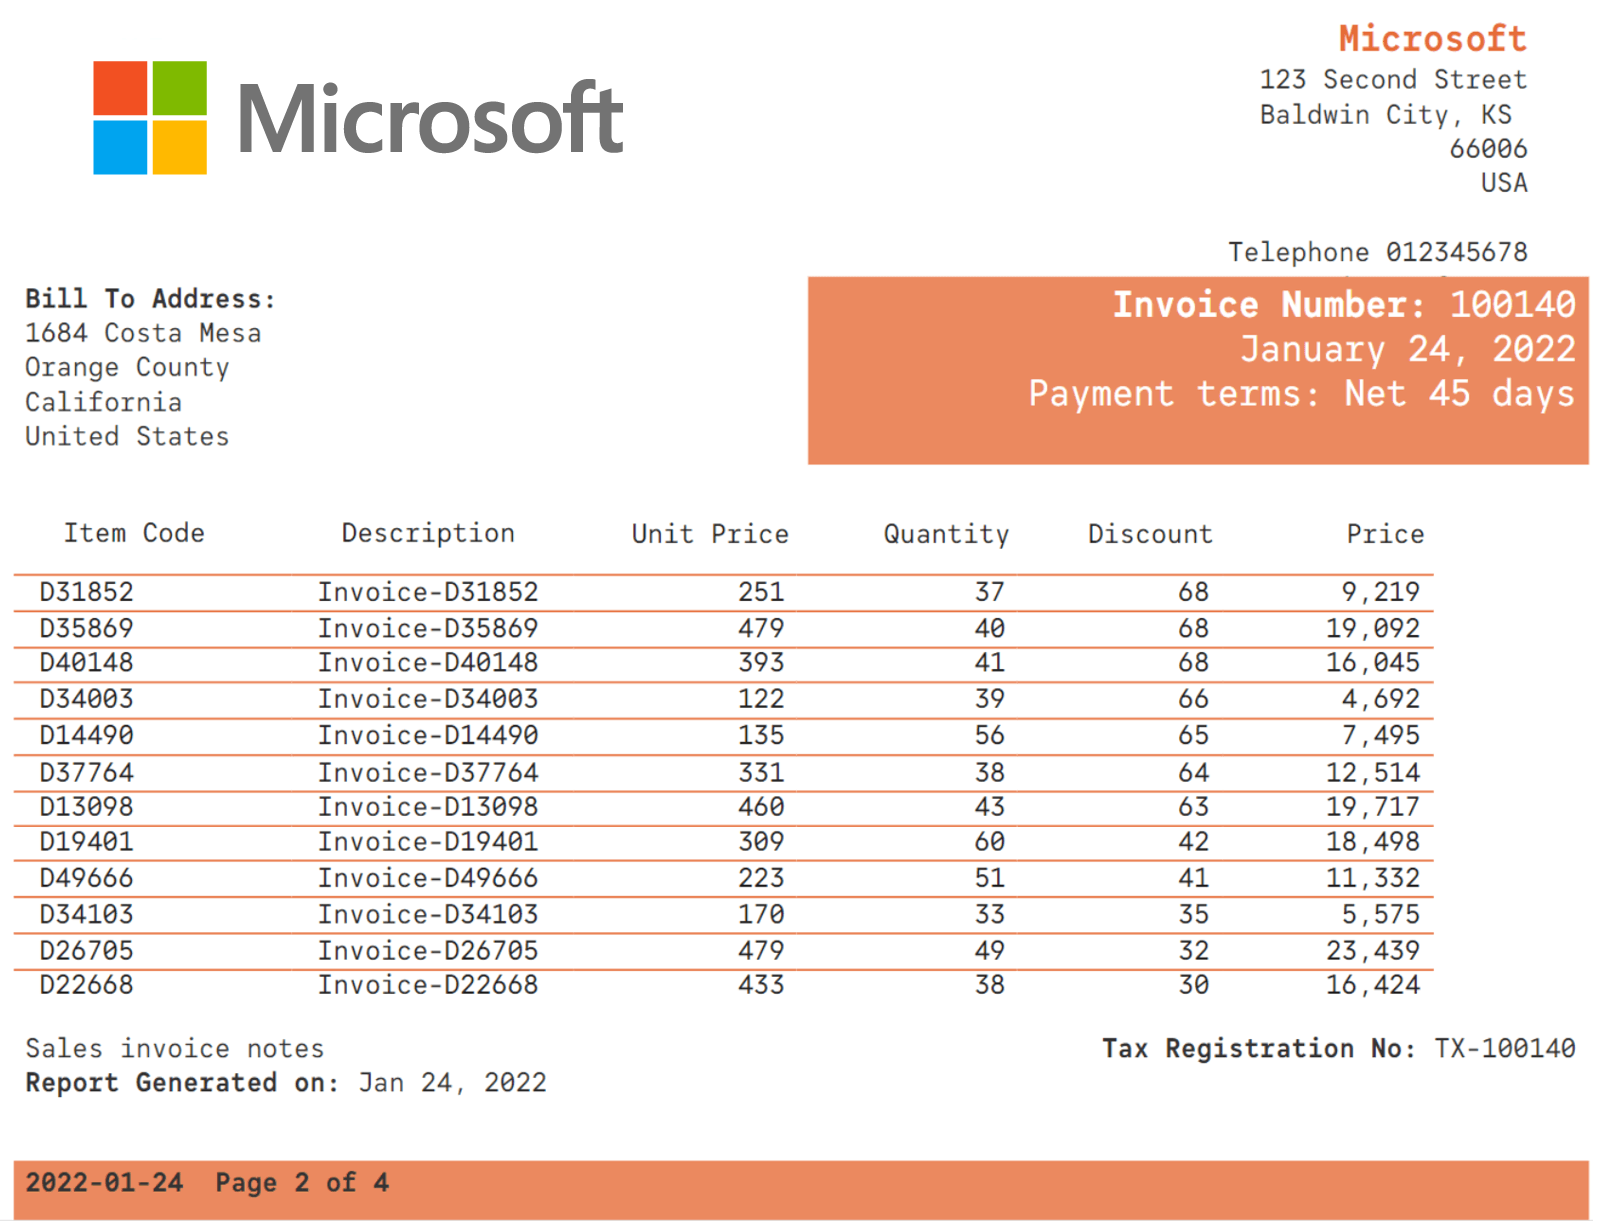Image resolution: width=1599 pixels, height=1231 pixels.
Task: Select price 19,092 in D35869 row
Action: pos(1373,628)
